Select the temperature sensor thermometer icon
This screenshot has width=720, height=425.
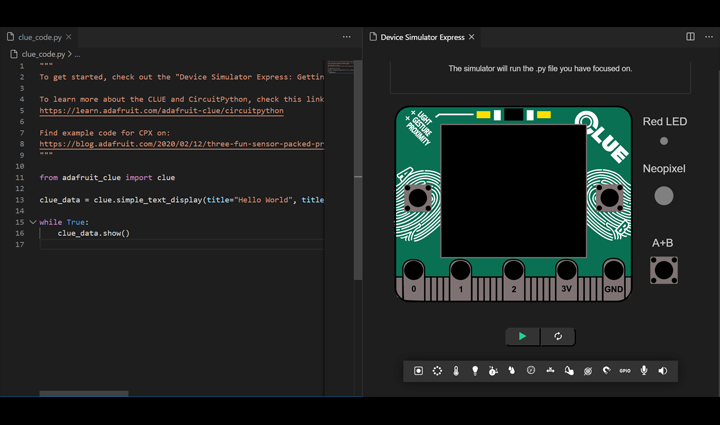point(456,371)
